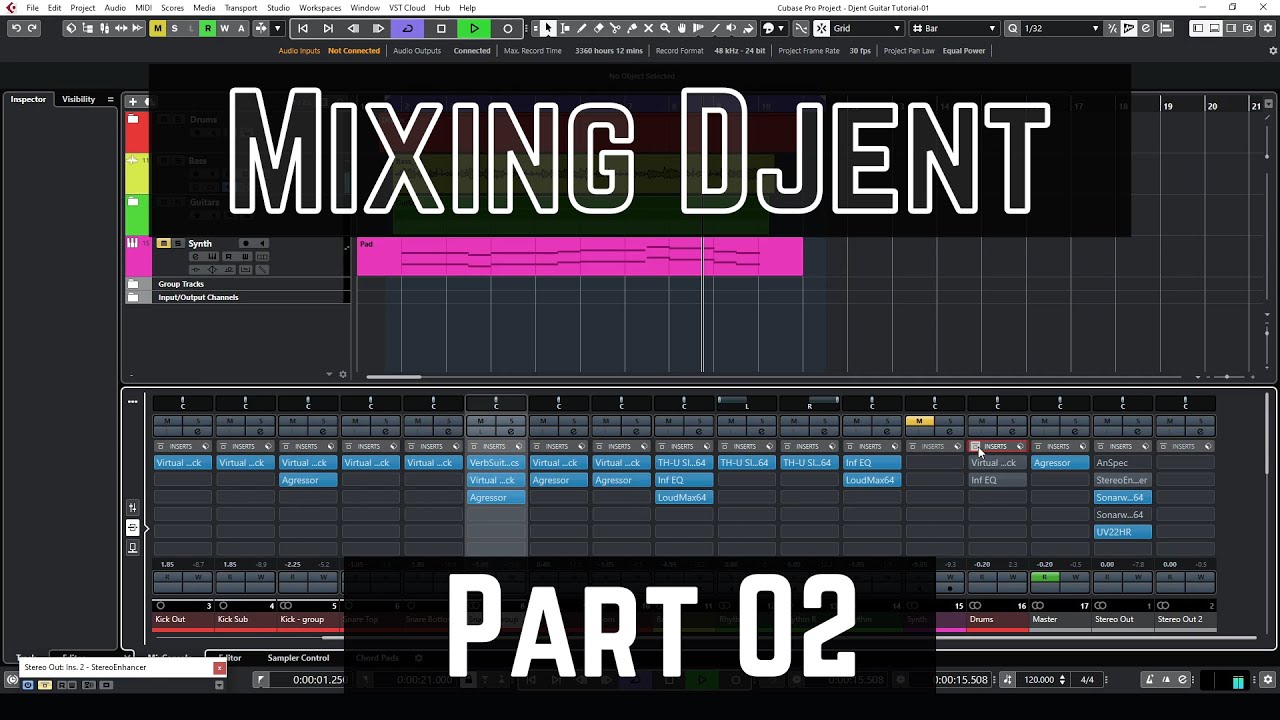The height and width of the screenshot is (720, 1280).
Task: Select the Range Selection tool
Action: (565, 28)
